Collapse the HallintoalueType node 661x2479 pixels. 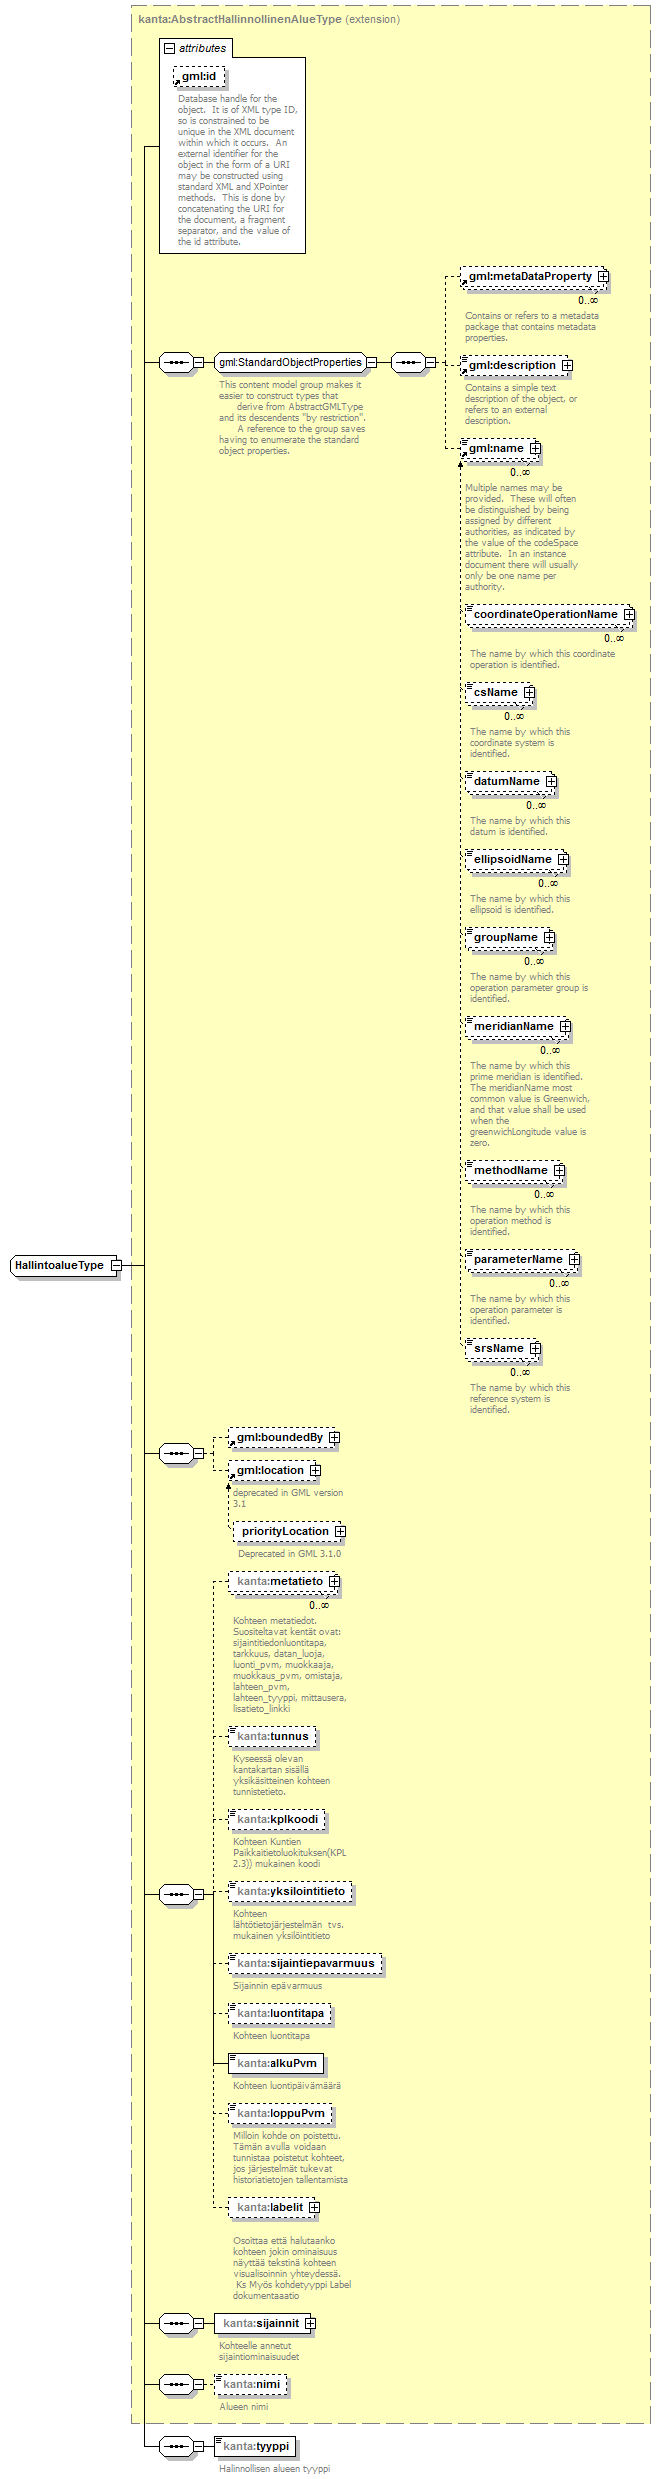point(116,1265)
